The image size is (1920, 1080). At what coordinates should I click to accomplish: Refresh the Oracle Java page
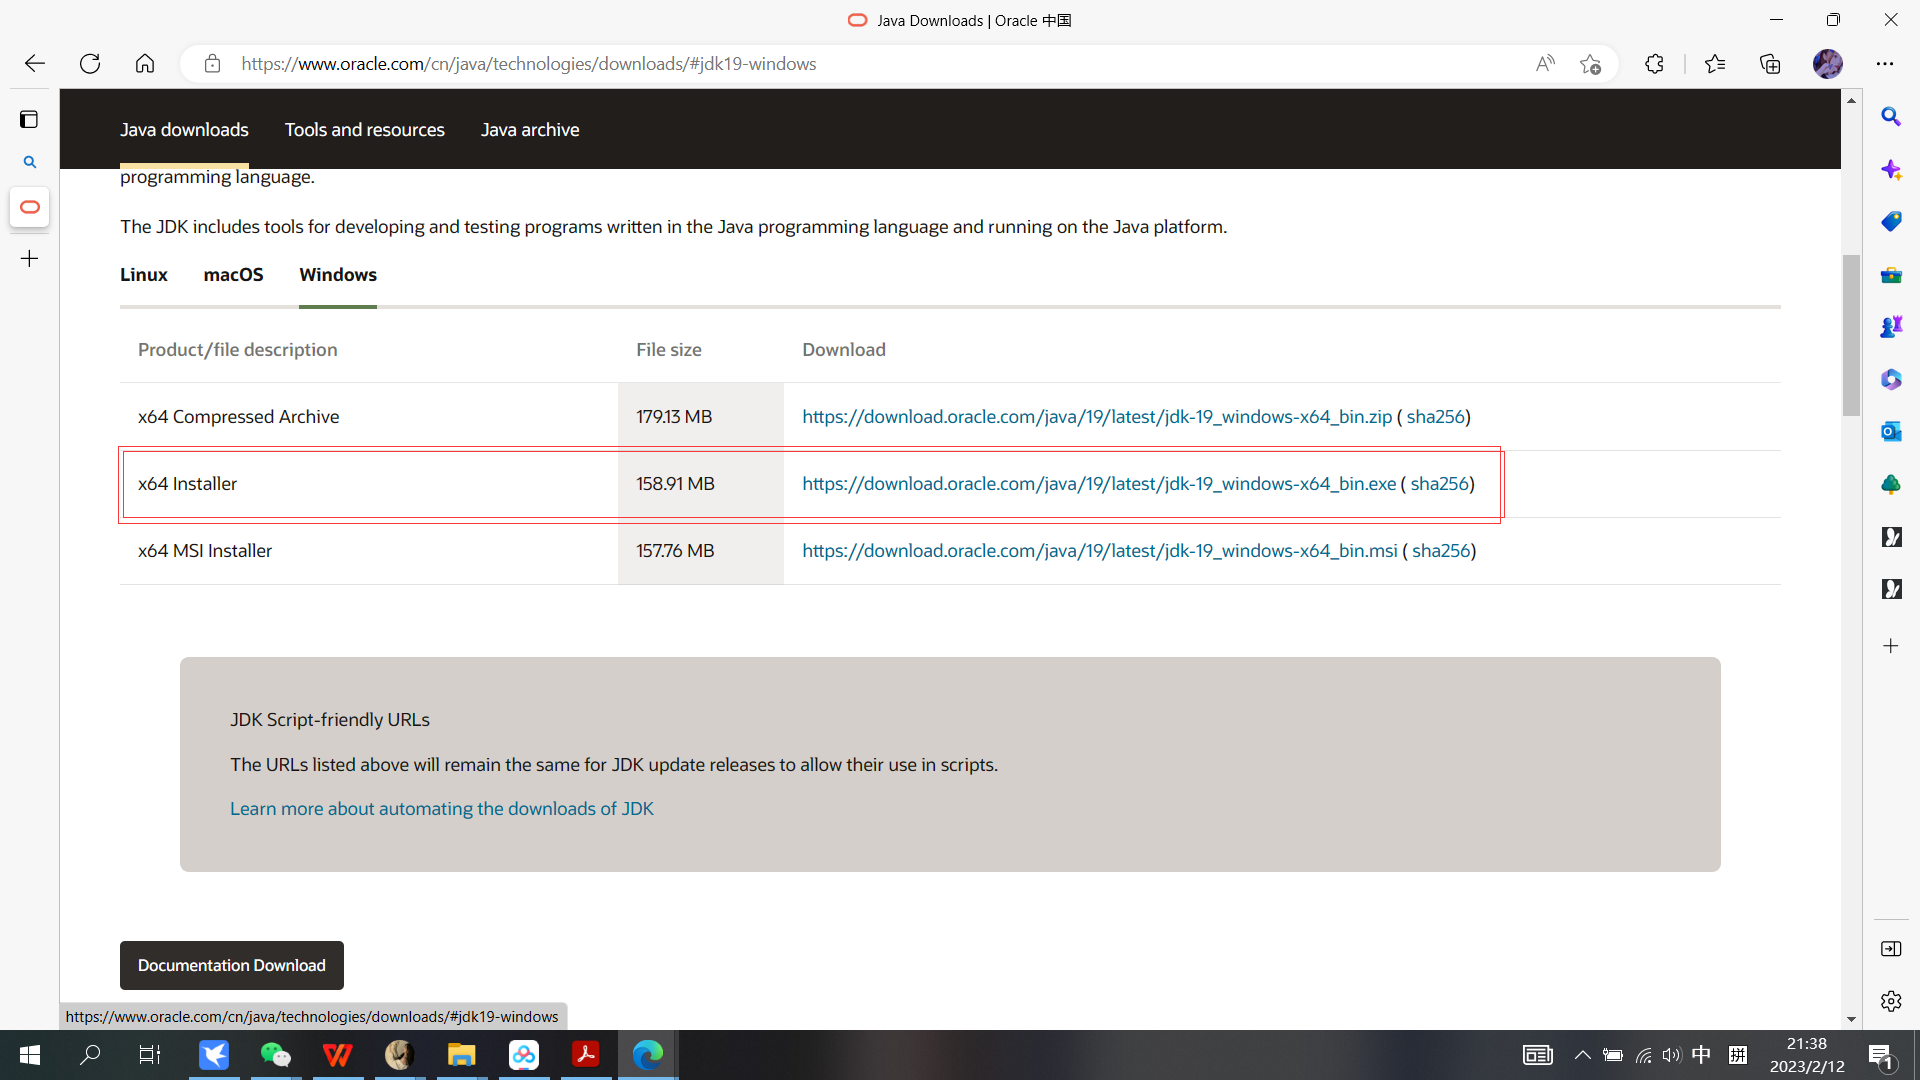point(90,64)
